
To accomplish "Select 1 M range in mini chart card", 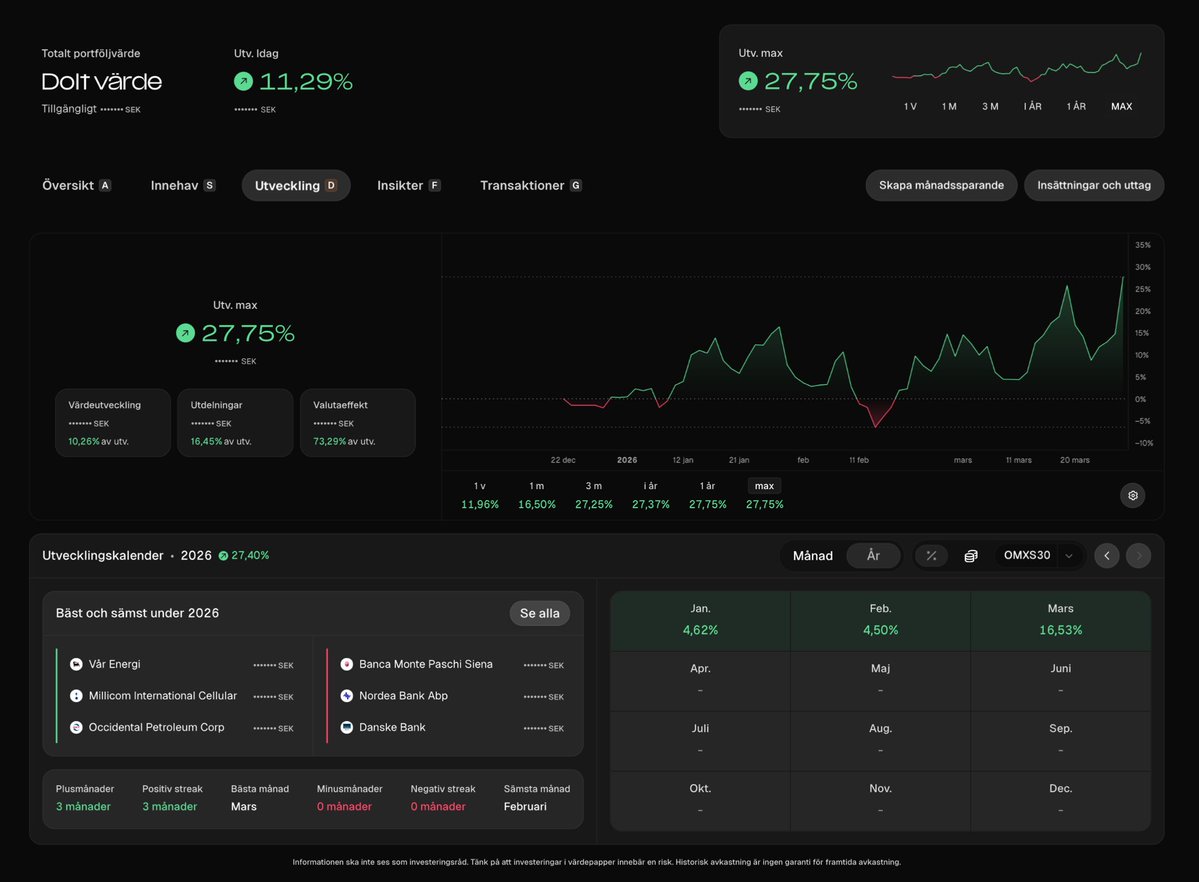I will [949, 106].
